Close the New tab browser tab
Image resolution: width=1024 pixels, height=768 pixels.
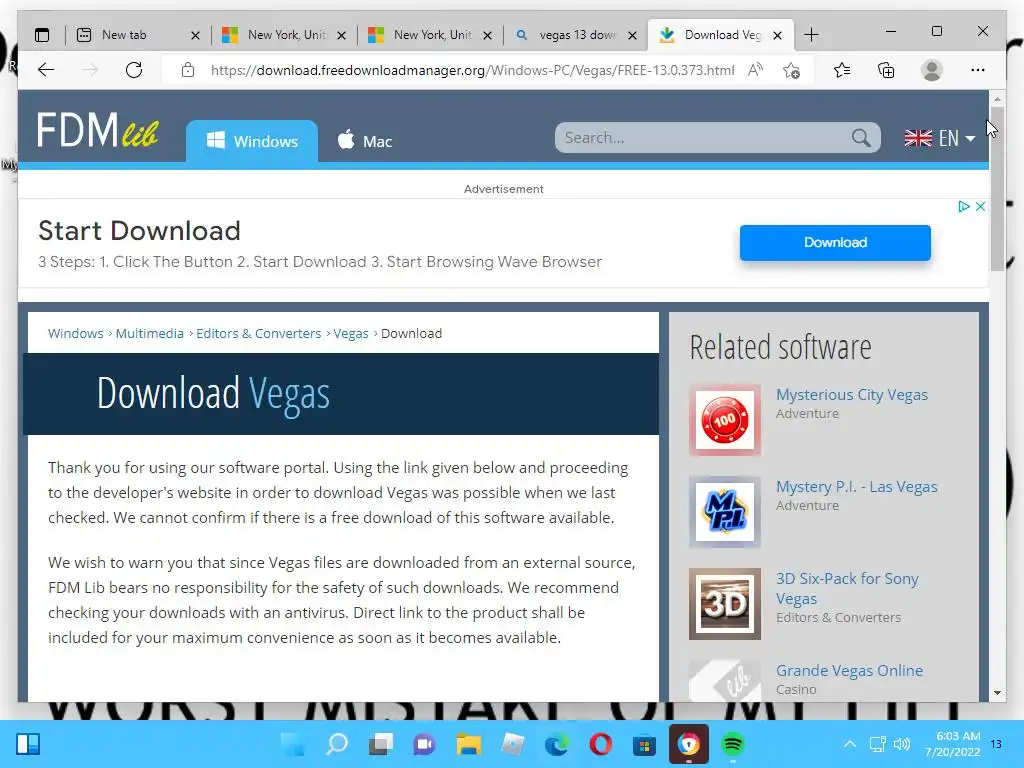click(195, 35)
